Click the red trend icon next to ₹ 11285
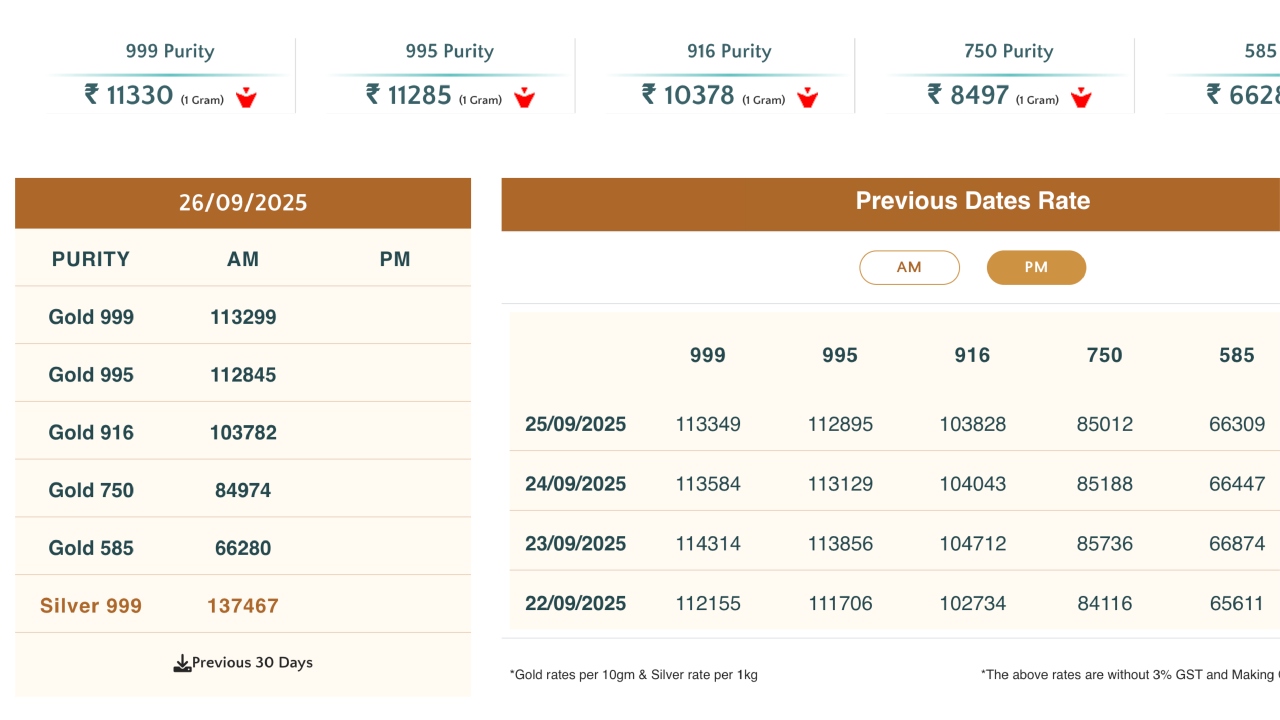 (x=524, y=98)
